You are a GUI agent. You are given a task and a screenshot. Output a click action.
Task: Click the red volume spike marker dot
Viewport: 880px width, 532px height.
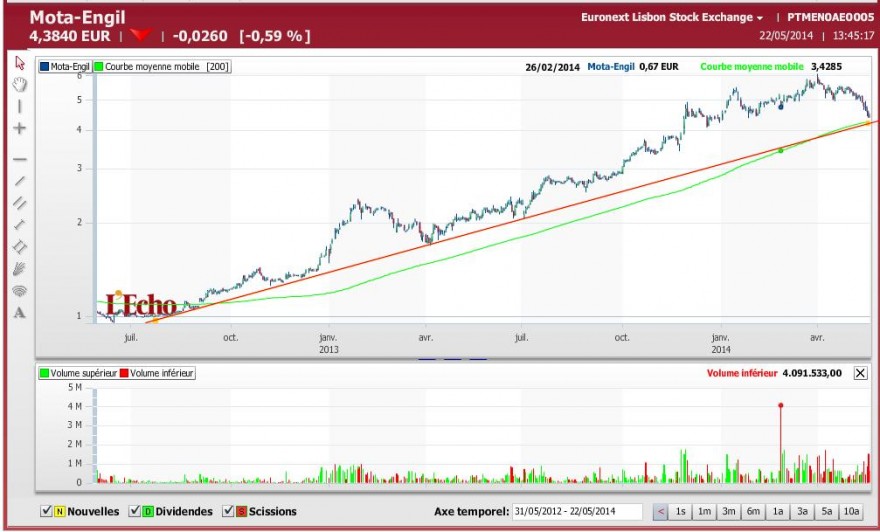point(781,405)
